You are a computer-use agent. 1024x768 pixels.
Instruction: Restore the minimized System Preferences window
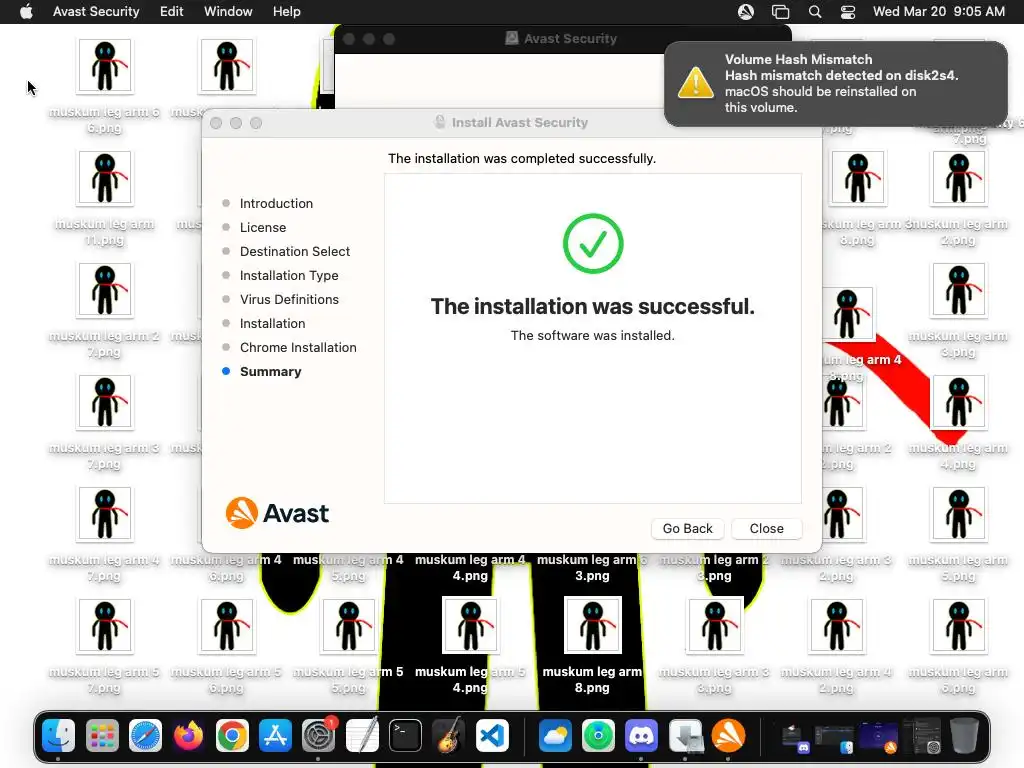tap(921, 737)
